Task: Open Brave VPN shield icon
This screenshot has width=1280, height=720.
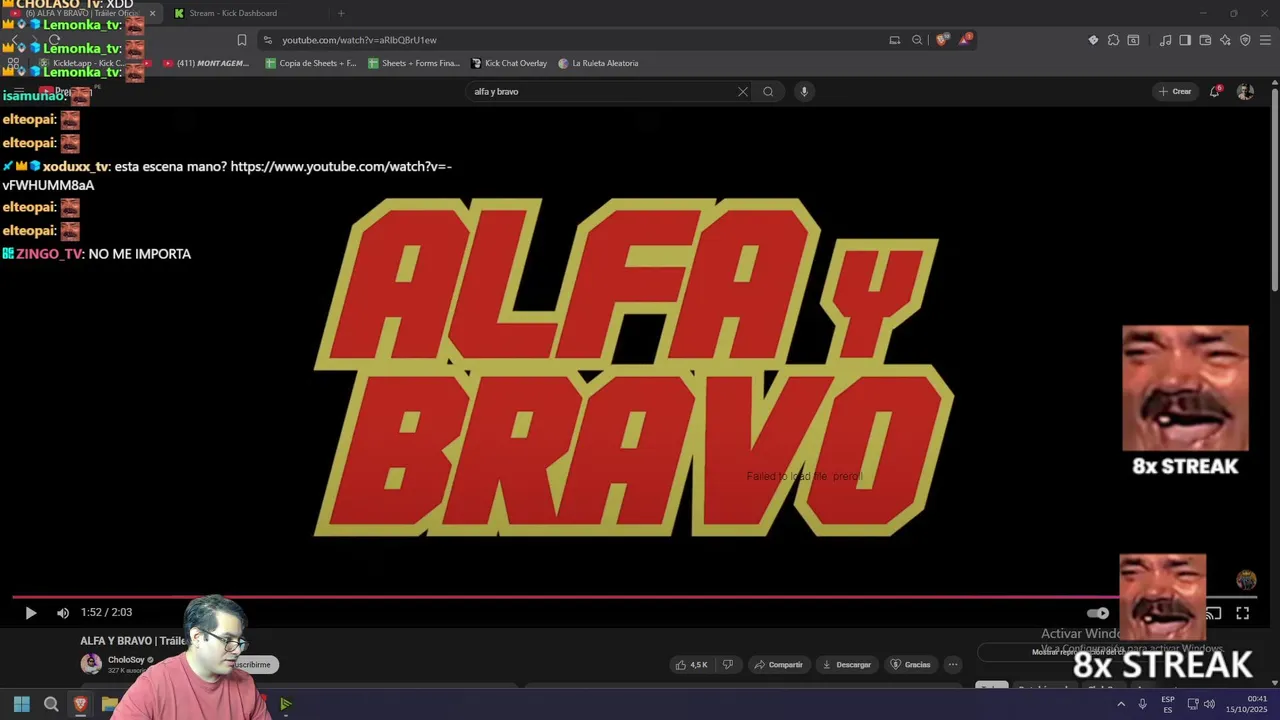Action: (x=1245, y=40)
